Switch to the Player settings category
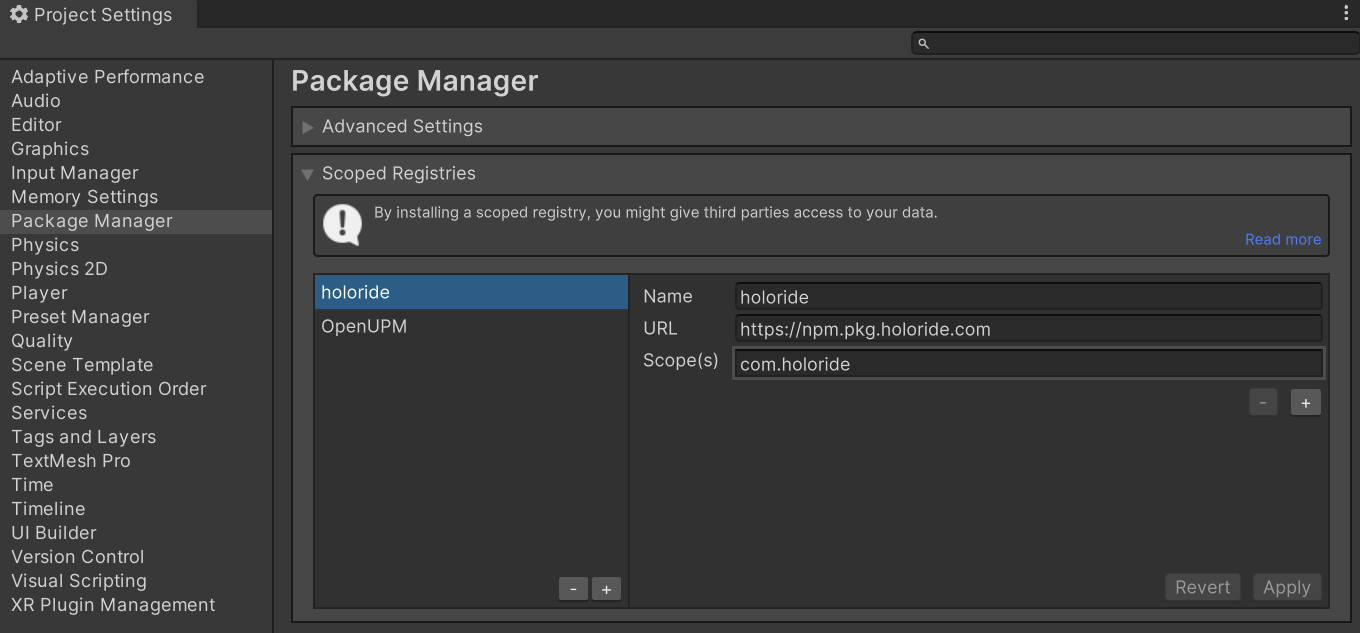 pos(39,293)
